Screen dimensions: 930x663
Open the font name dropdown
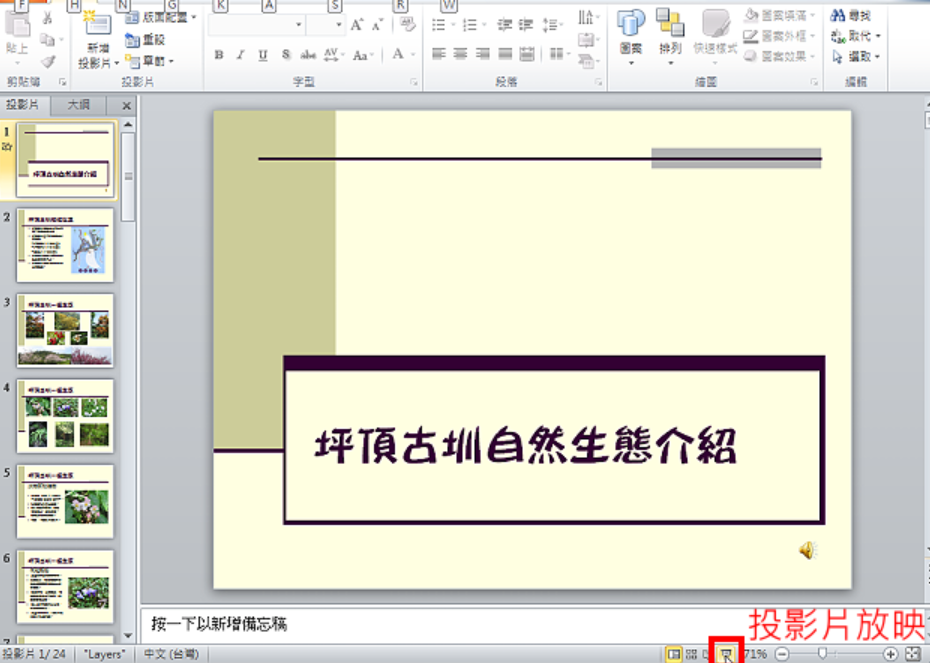pos(298,25)
